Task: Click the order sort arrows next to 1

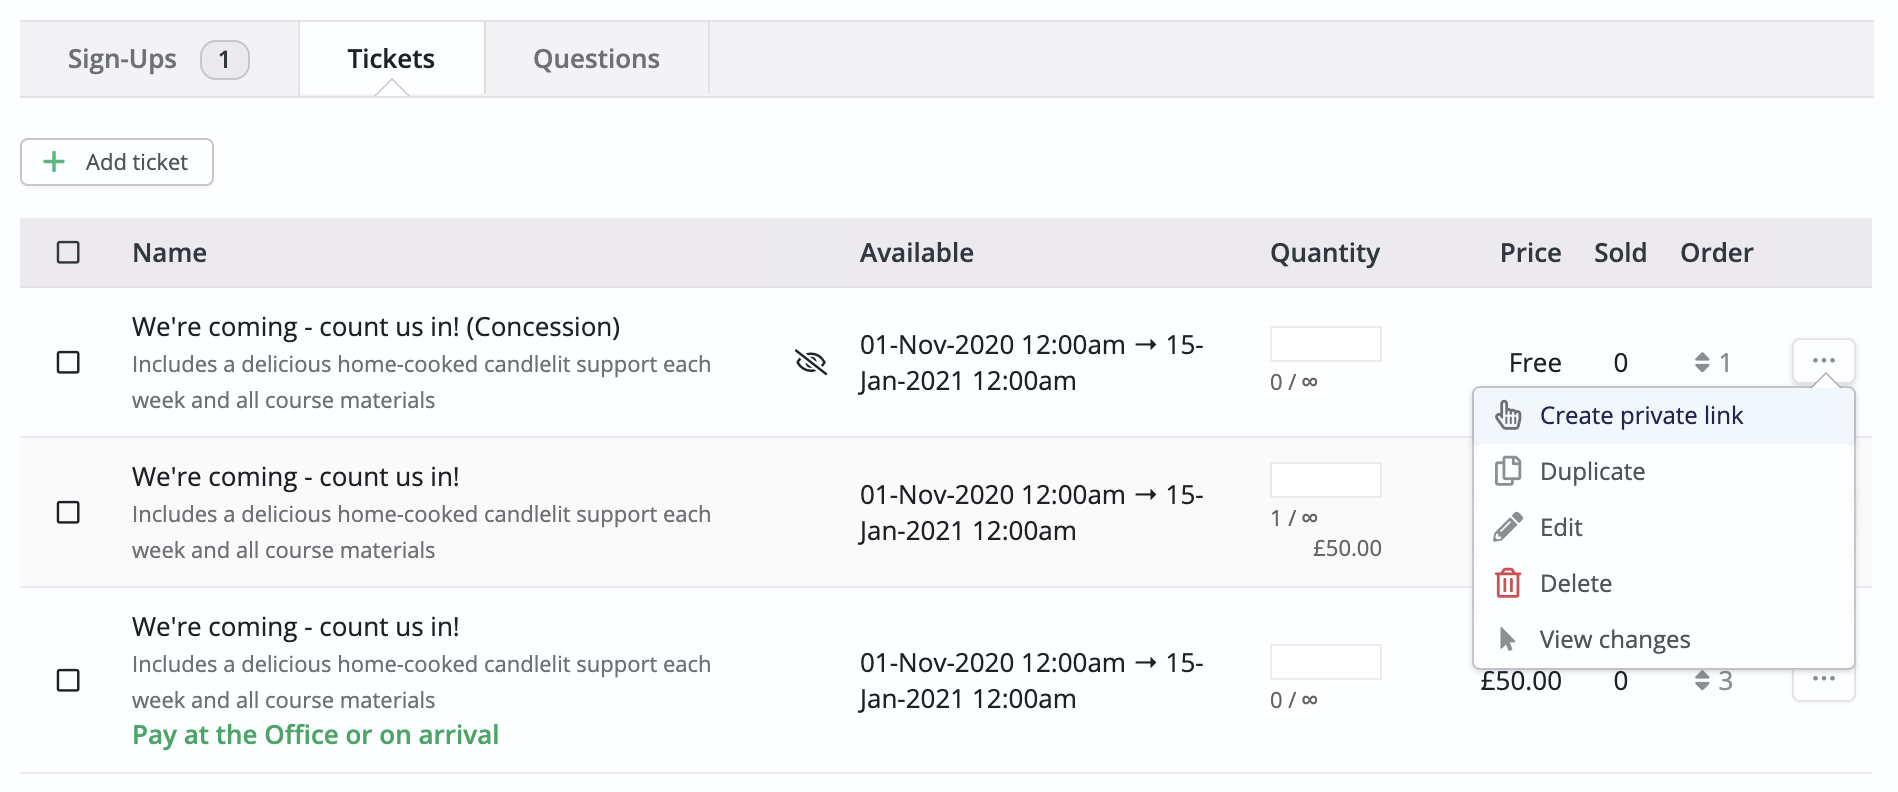Action: click(x=1703, y=362)
